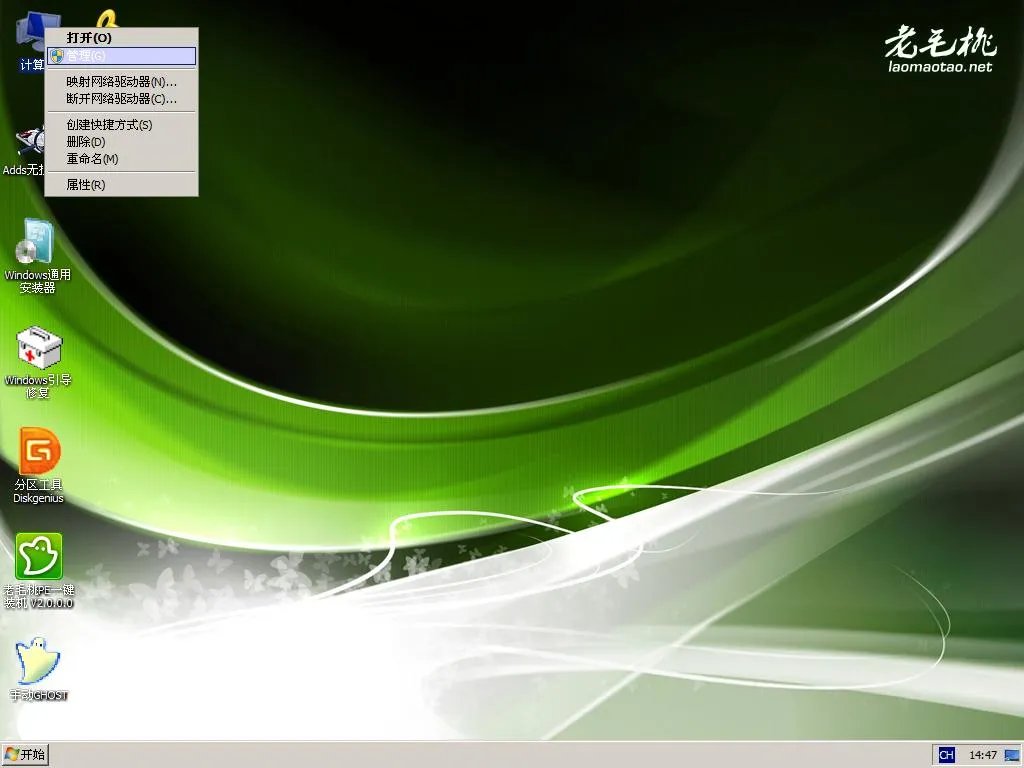Click the 14:47 clock in the tray

[x=984, y=754]
